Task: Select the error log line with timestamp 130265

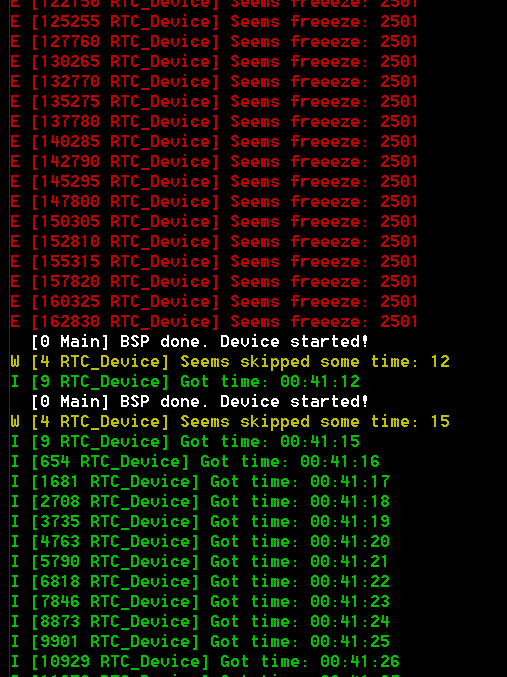Action: [x=214, y=62]
